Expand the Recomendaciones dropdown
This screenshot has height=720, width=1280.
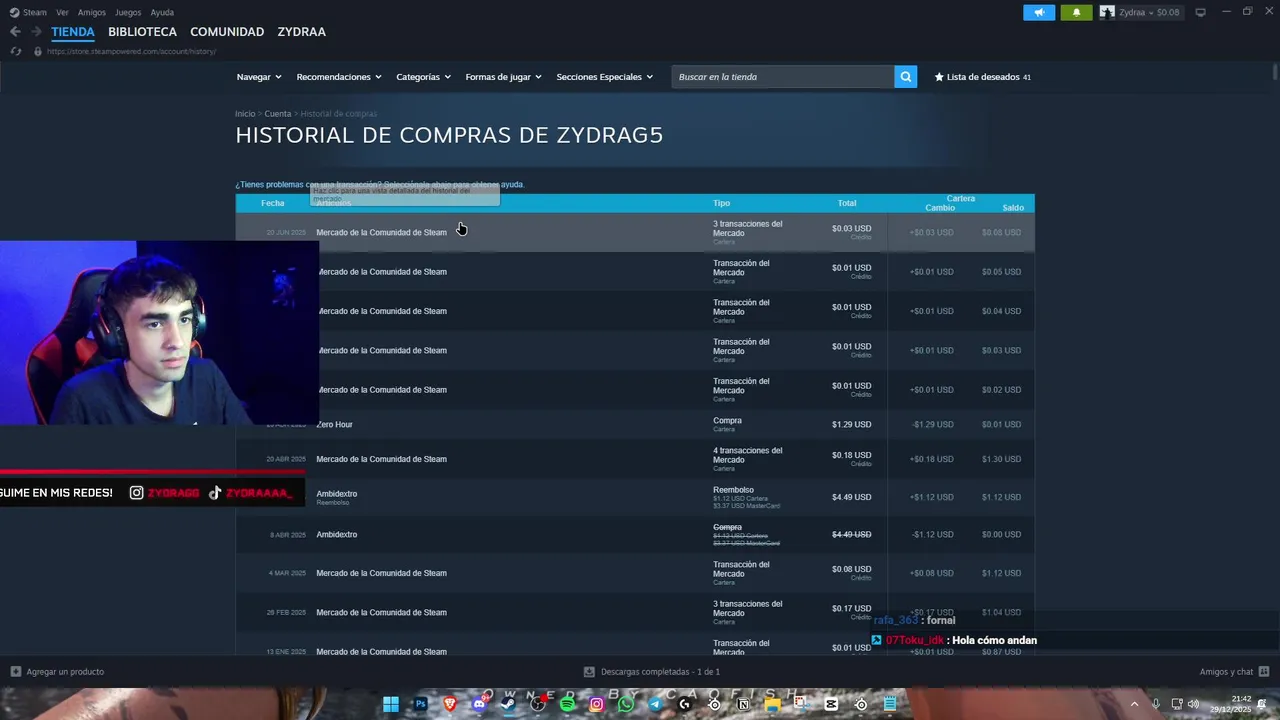pyautogui.click(x=339, y=77)
